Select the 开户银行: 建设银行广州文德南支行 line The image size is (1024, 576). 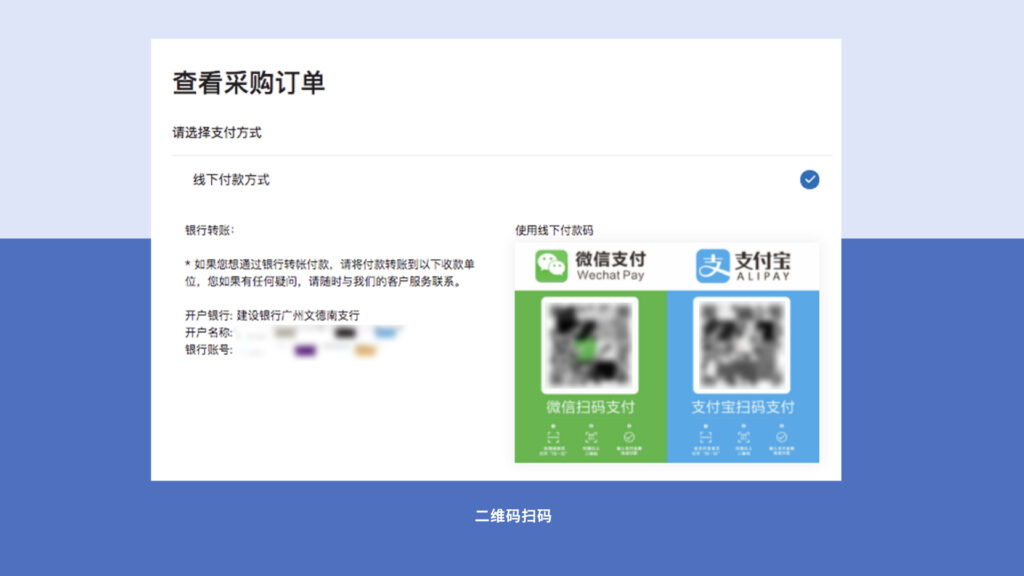coord(272,315)
